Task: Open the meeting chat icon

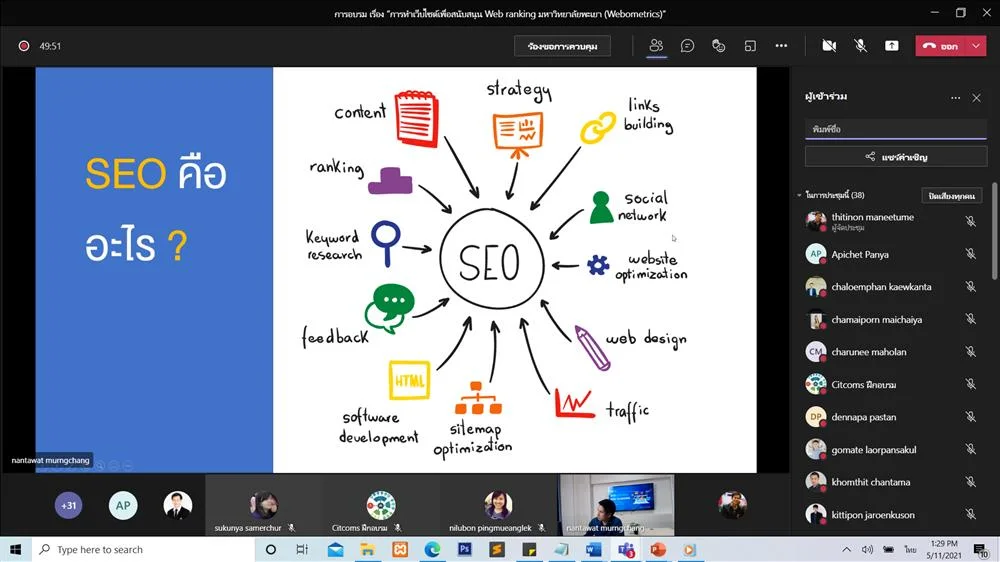Action: pos(687,46)
